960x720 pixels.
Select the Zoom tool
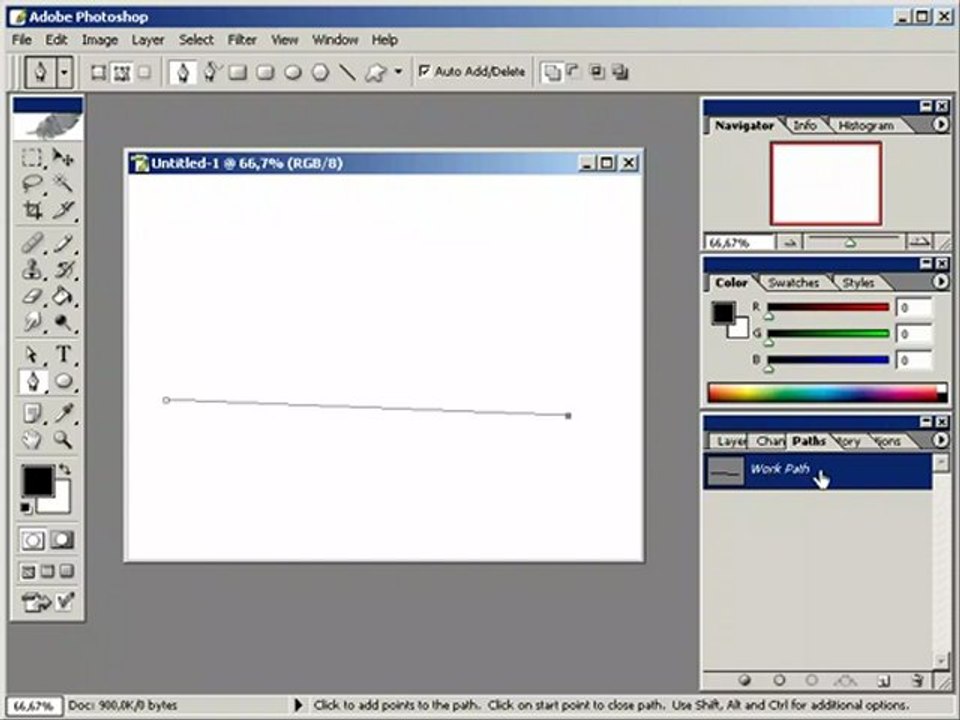(x=62, y=440)
